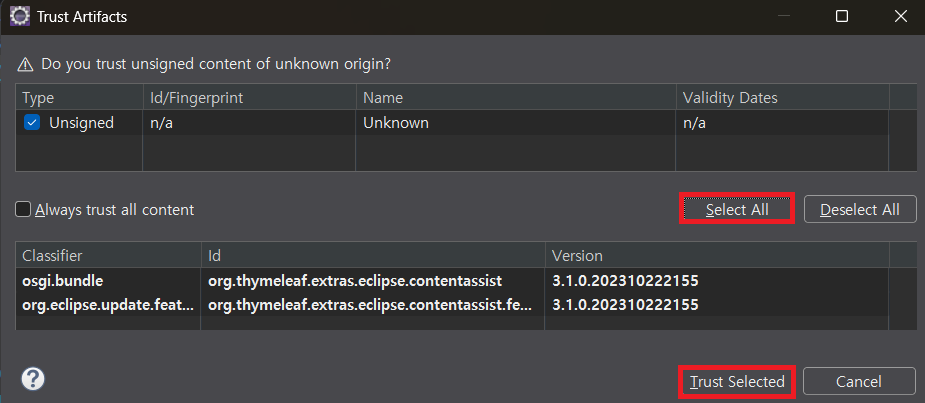Click the Deselect All button
The image size is (925, 403).
pyautogui.click(x=860, y=209)
